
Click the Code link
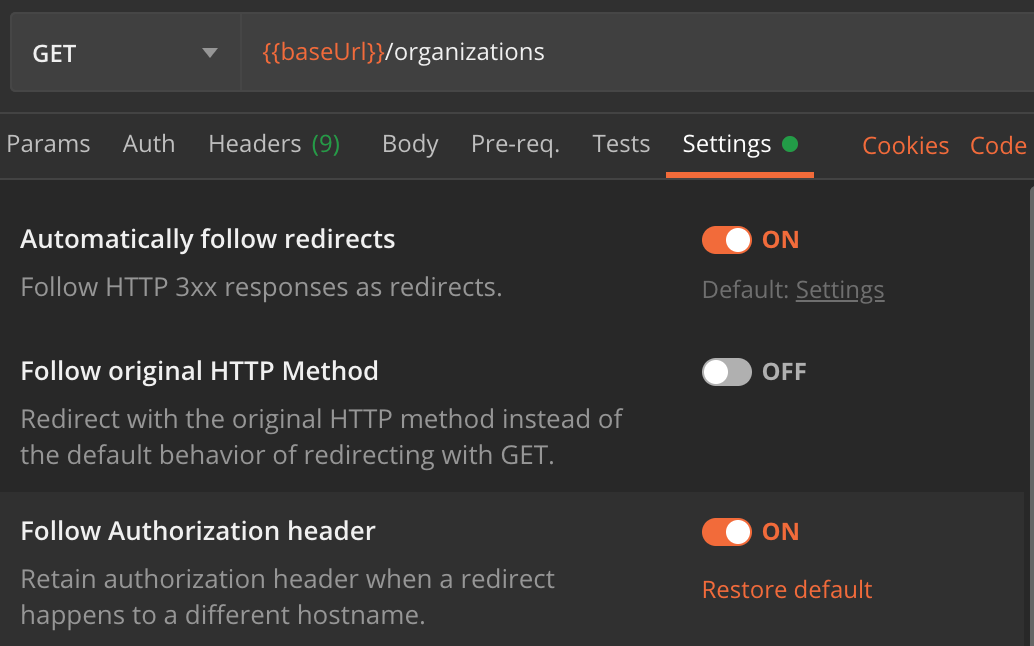click(x=998, y=146)
